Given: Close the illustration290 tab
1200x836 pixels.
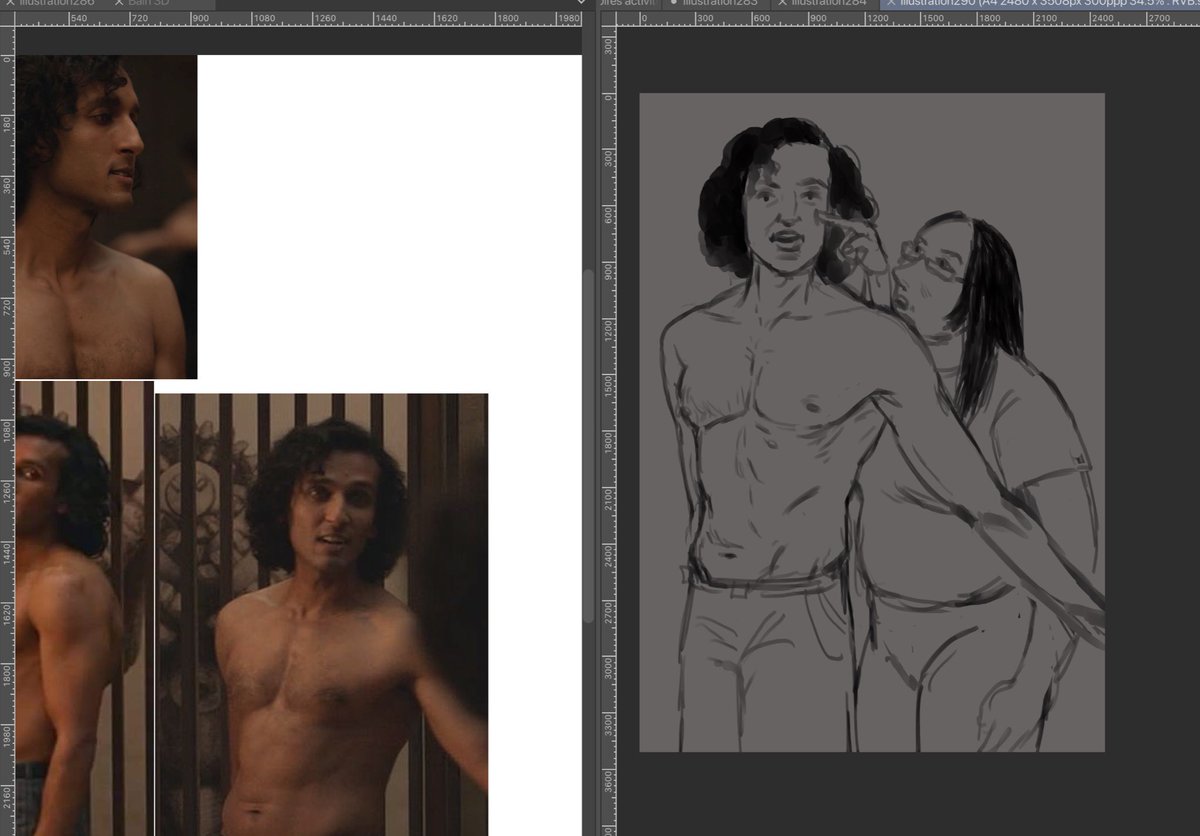Looking at the screenshot, I should (x=891, y=4).
